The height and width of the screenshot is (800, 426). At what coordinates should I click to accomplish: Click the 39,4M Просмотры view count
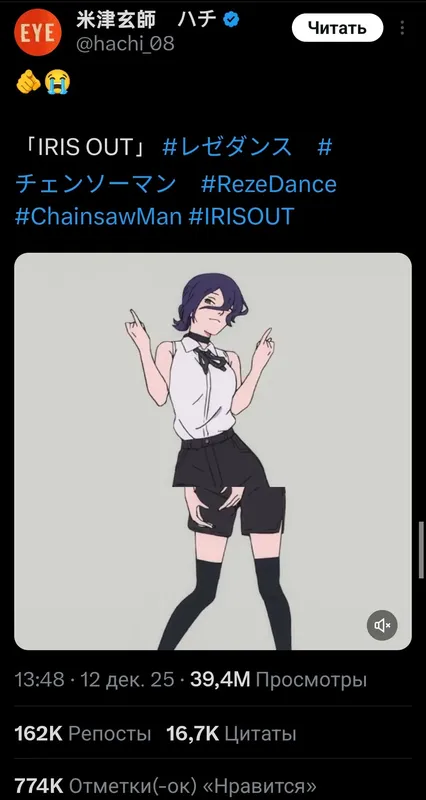point(279,680)
